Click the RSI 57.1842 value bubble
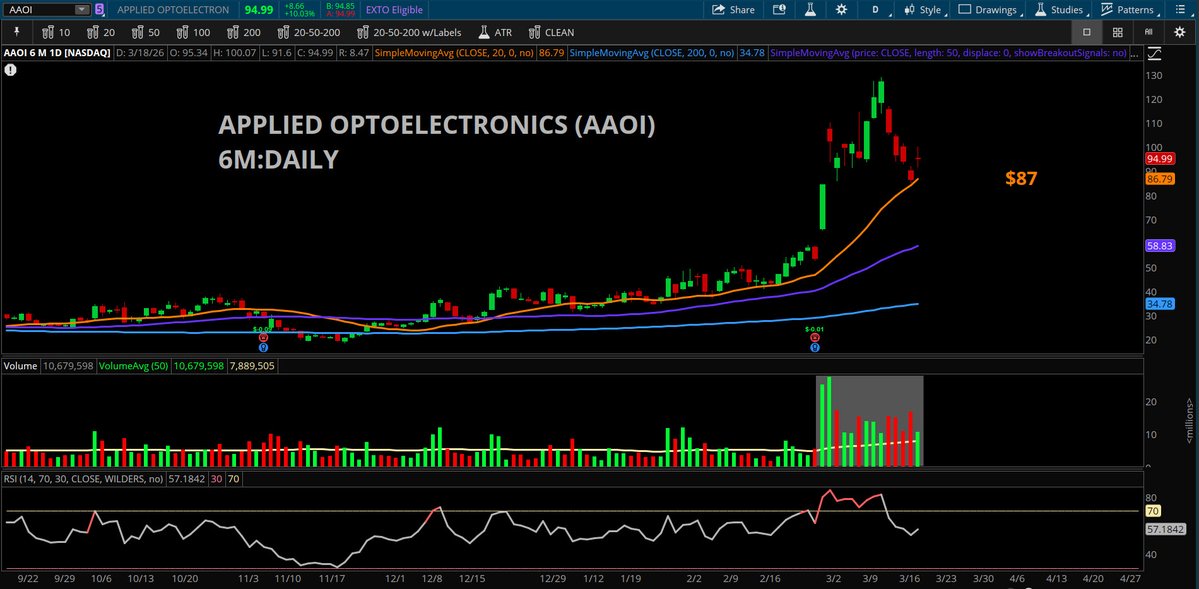Image resolution: width=1199 pixels, height=589 pixels. click(x=1165, y=529)
